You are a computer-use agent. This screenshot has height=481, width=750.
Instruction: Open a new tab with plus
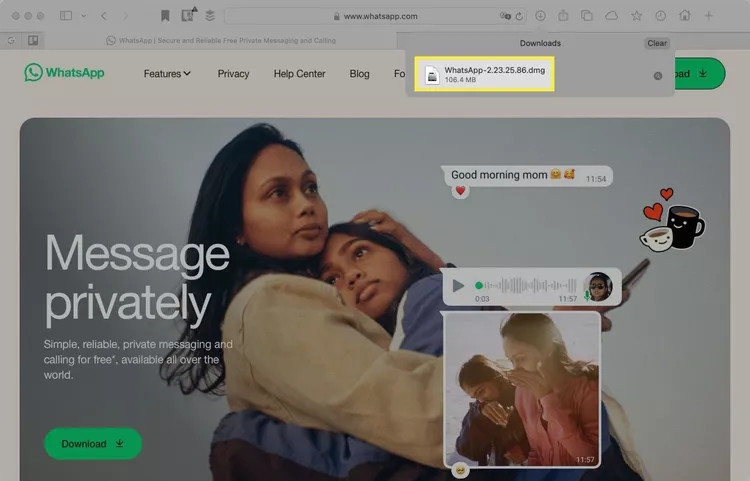(709, 16)
